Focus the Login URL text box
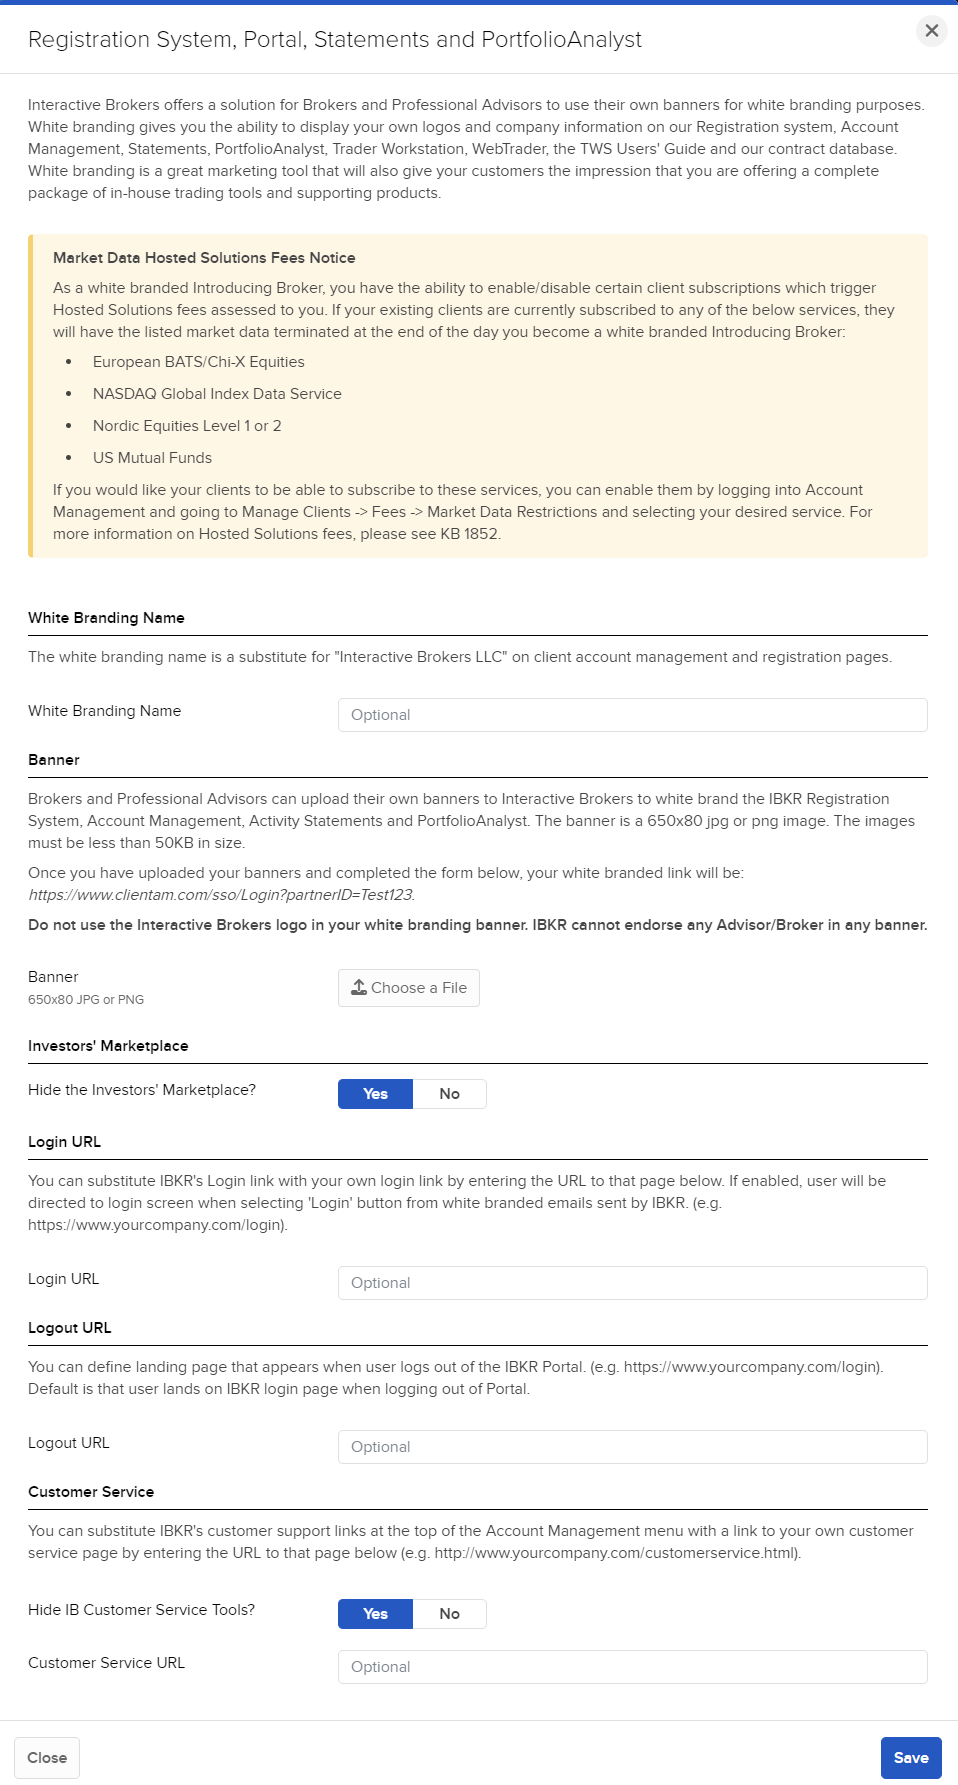958x1785 pixels. pyautogui.click(x=631, y=1282)
